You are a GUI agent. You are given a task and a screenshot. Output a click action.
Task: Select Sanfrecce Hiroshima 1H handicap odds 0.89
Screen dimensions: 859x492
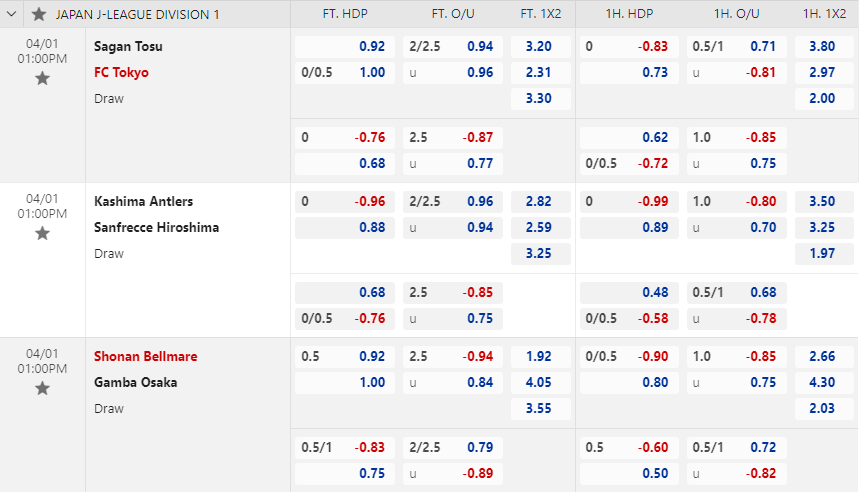coord(629,227)
